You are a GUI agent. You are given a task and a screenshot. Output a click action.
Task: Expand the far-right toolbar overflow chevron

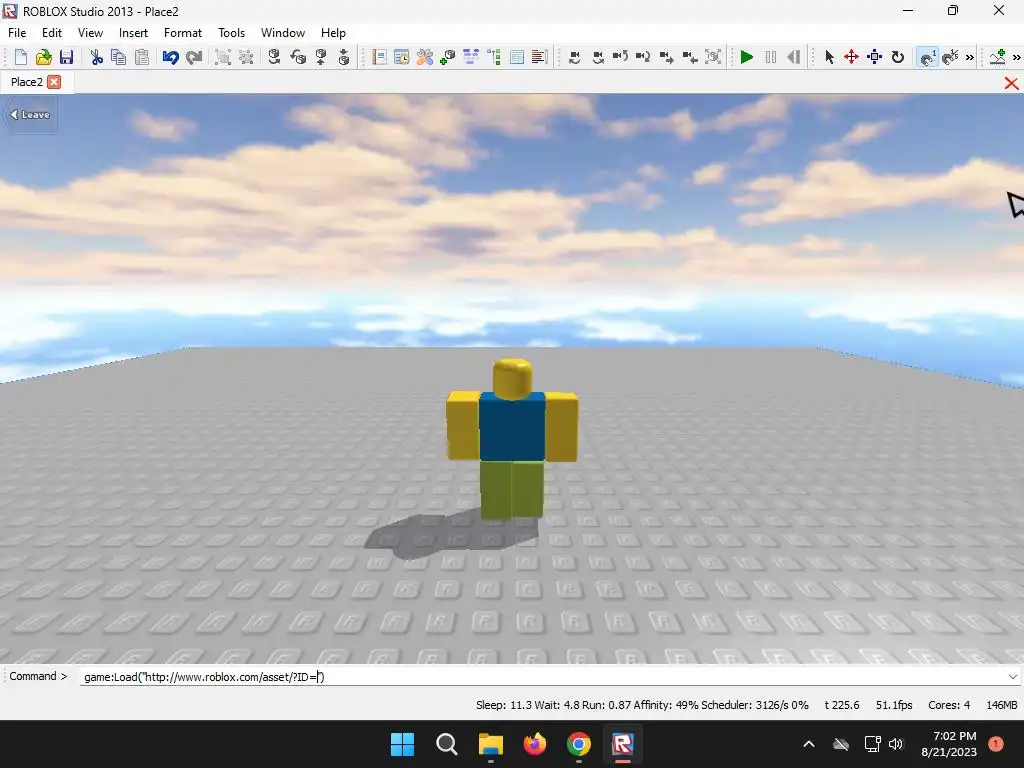click(1017, 57)
